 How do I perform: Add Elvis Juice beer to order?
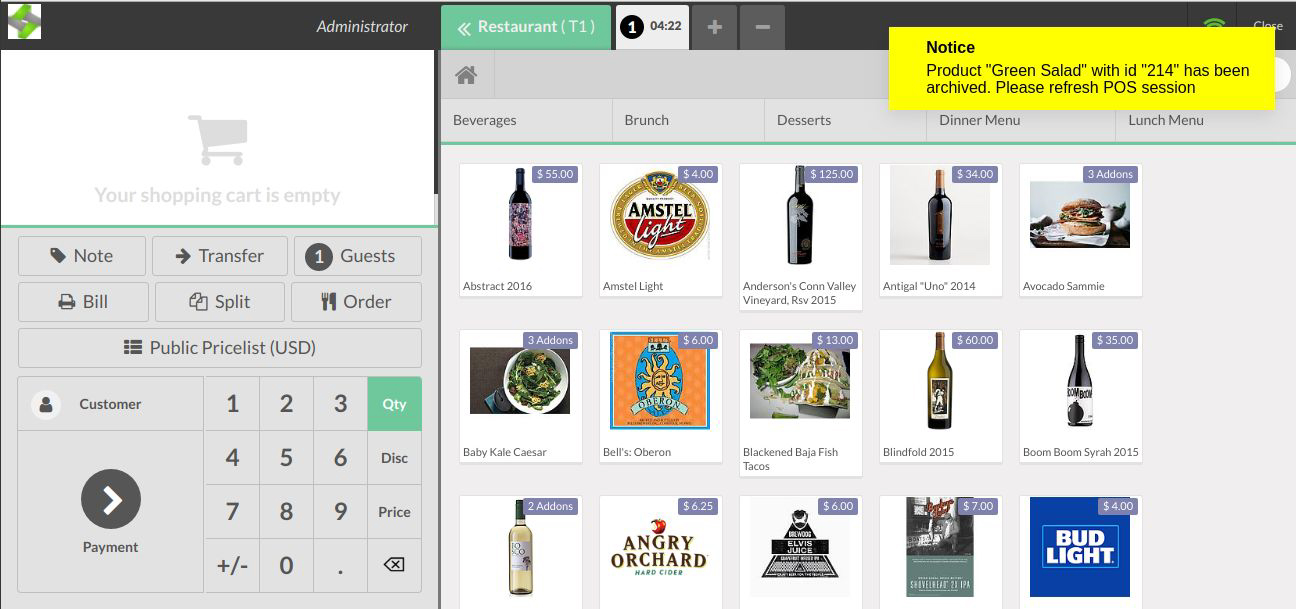(801, 552)
